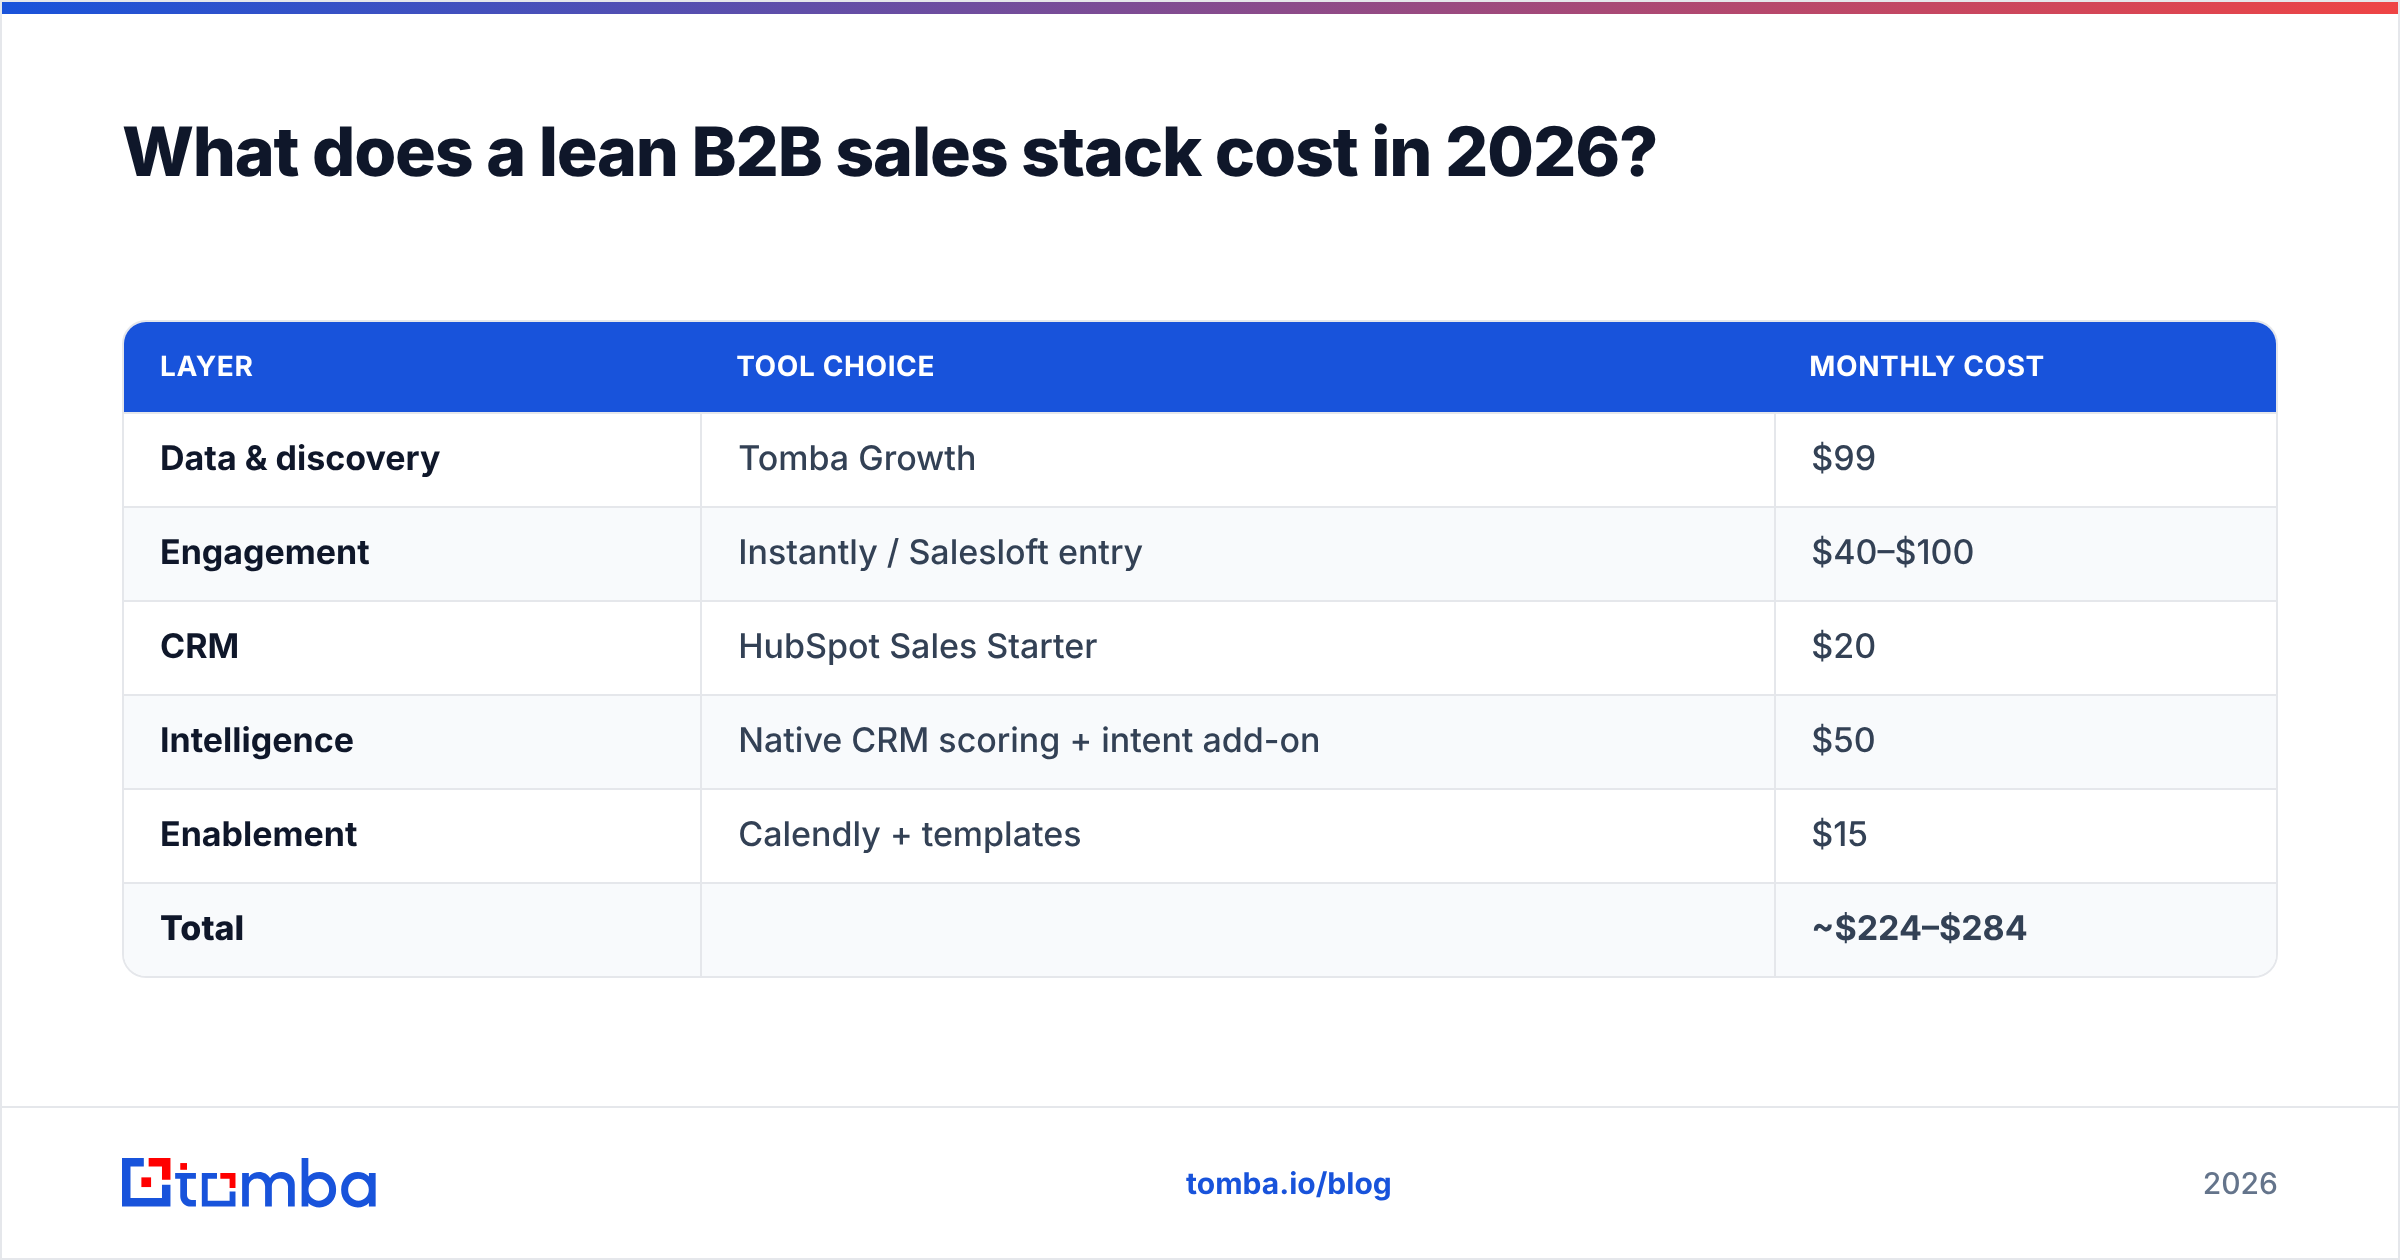Click the '2026' footer year
This screenshot has width=2400, height=1260.
coord(2240,1184)
